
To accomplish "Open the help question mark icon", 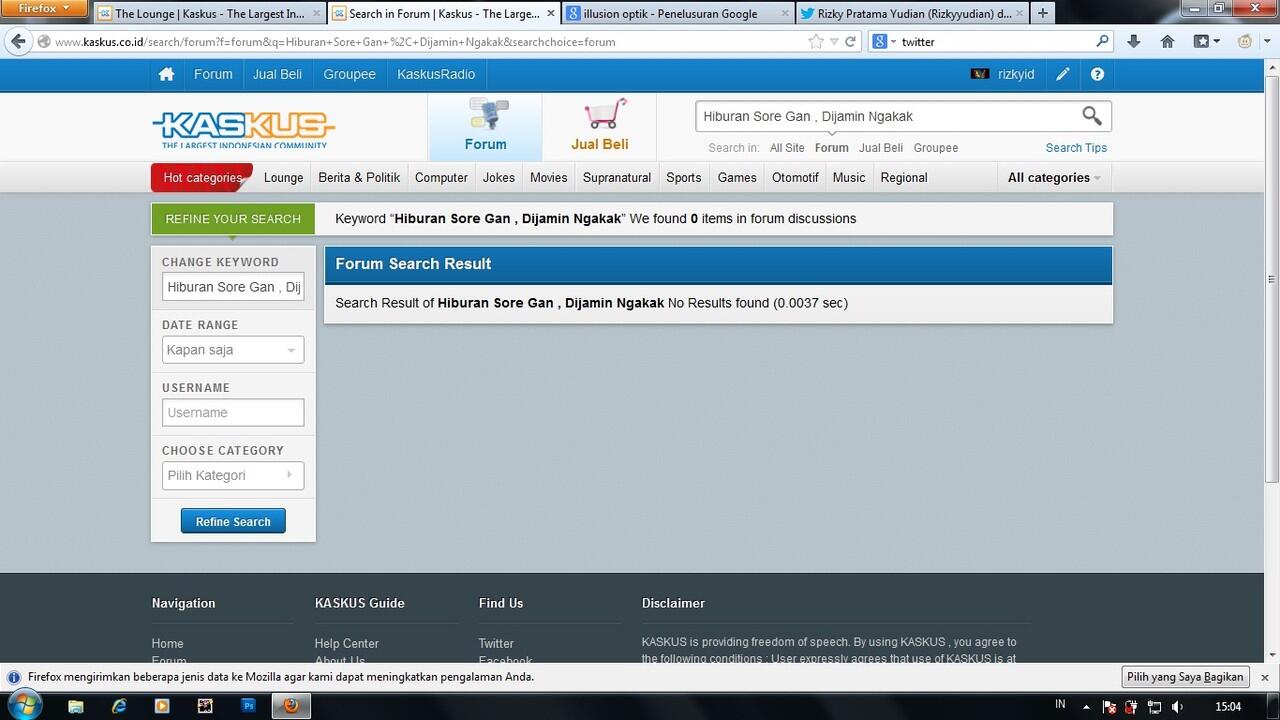I will 1097,74.
